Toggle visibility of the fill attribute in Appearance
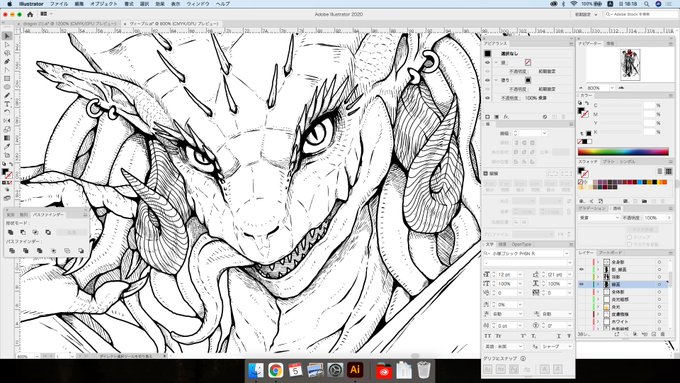680x383 pixels. 487,80
